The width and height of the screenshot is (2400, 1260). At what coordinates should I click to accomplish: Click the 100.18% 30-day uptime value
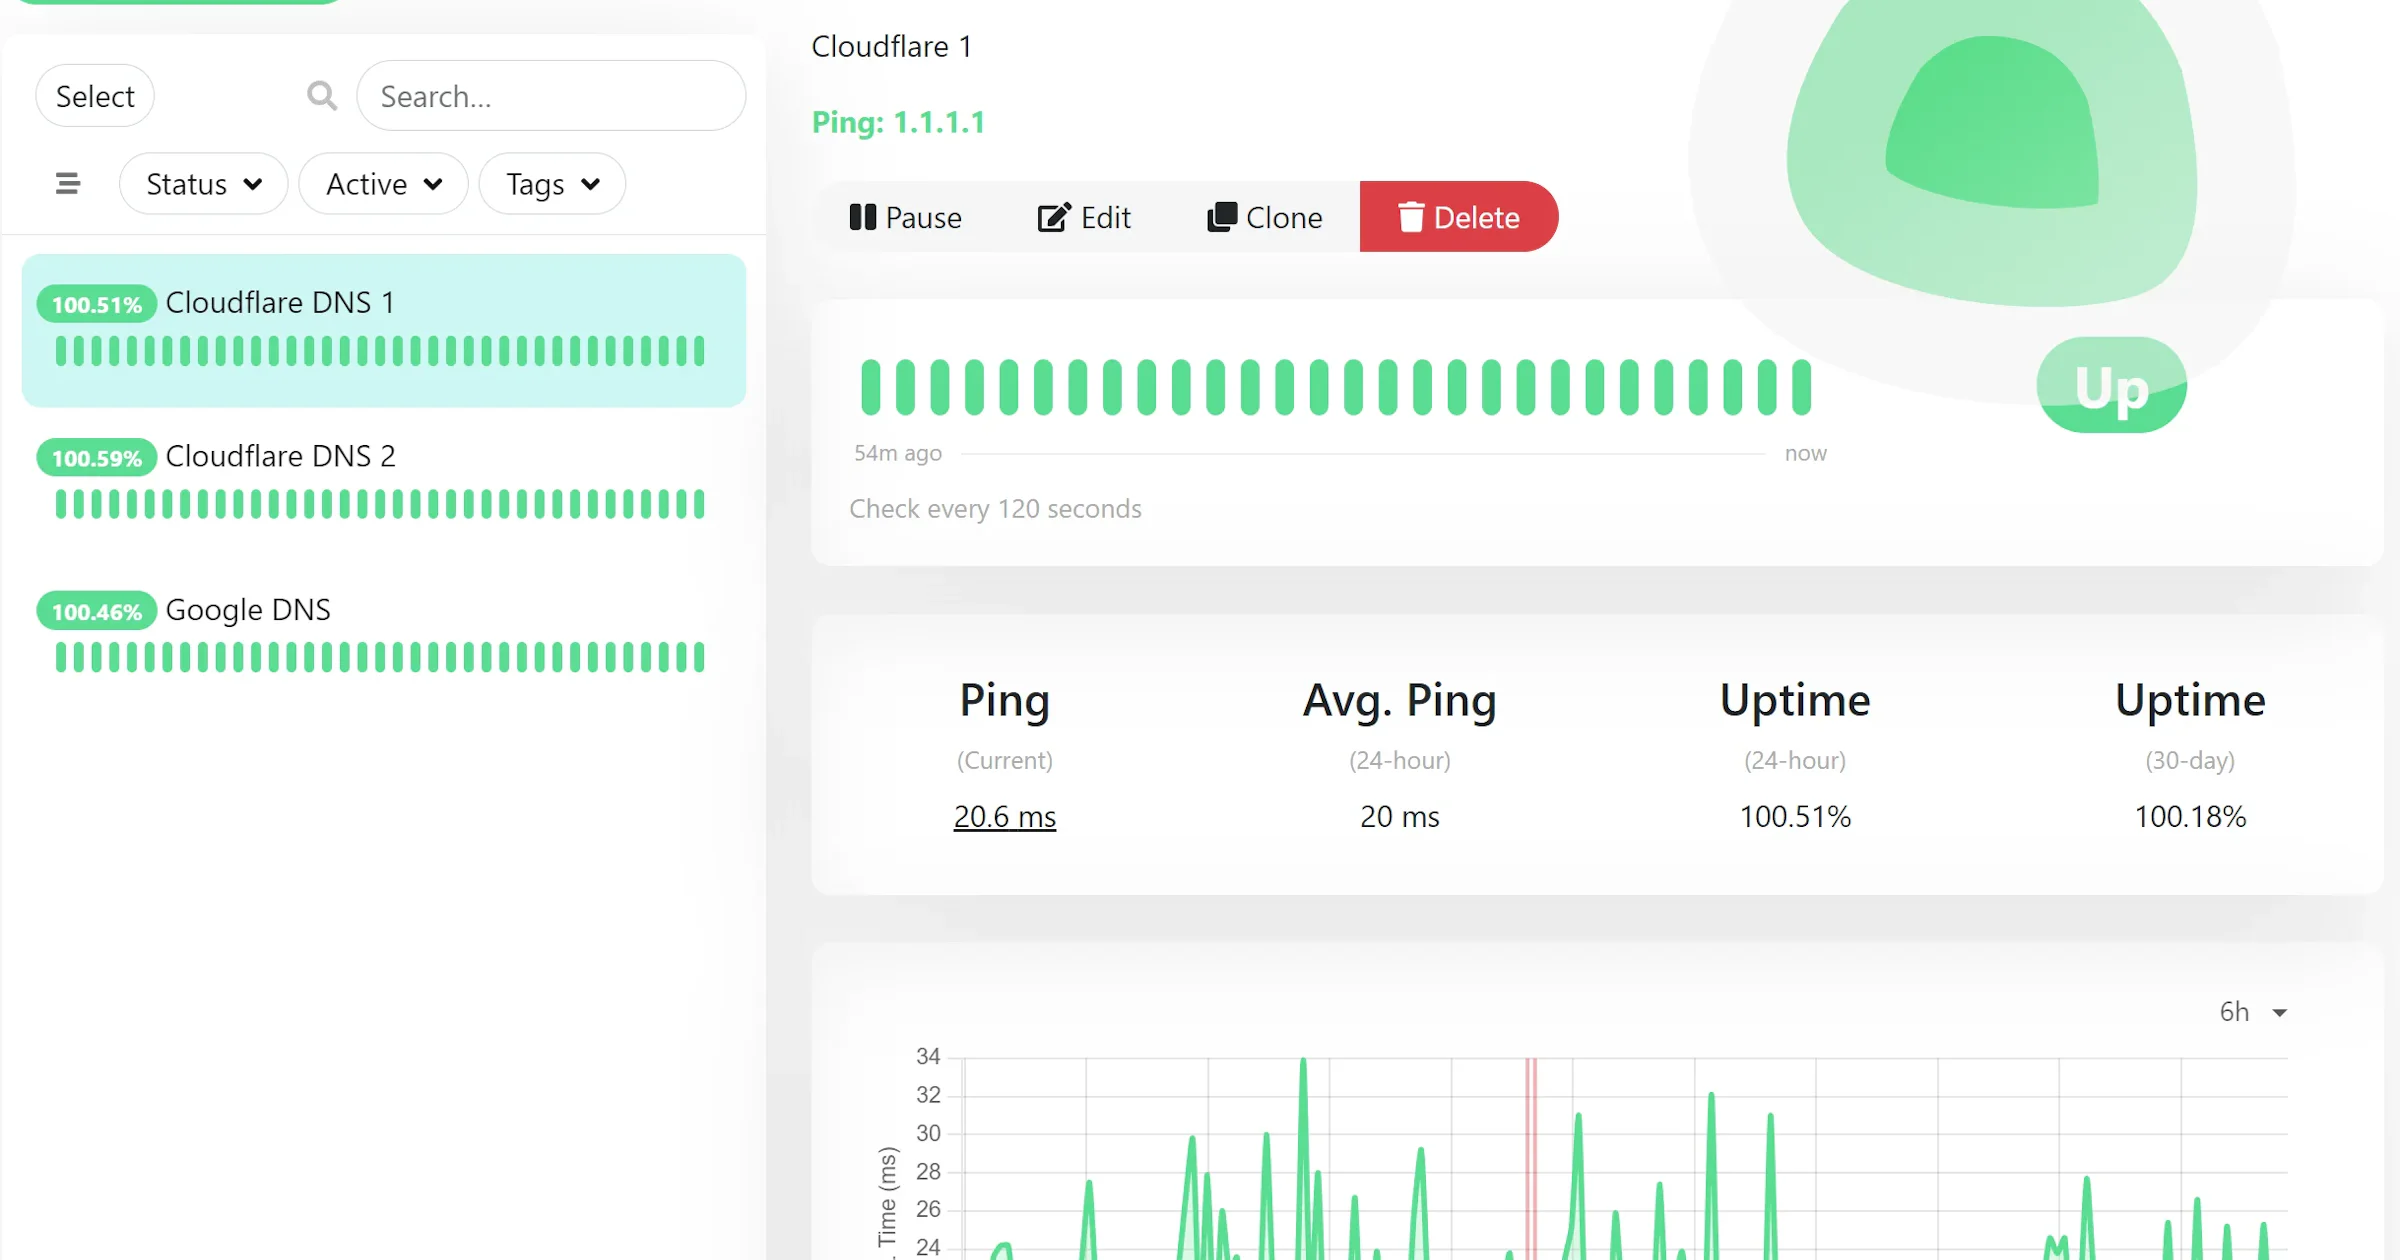point(2190,817)
